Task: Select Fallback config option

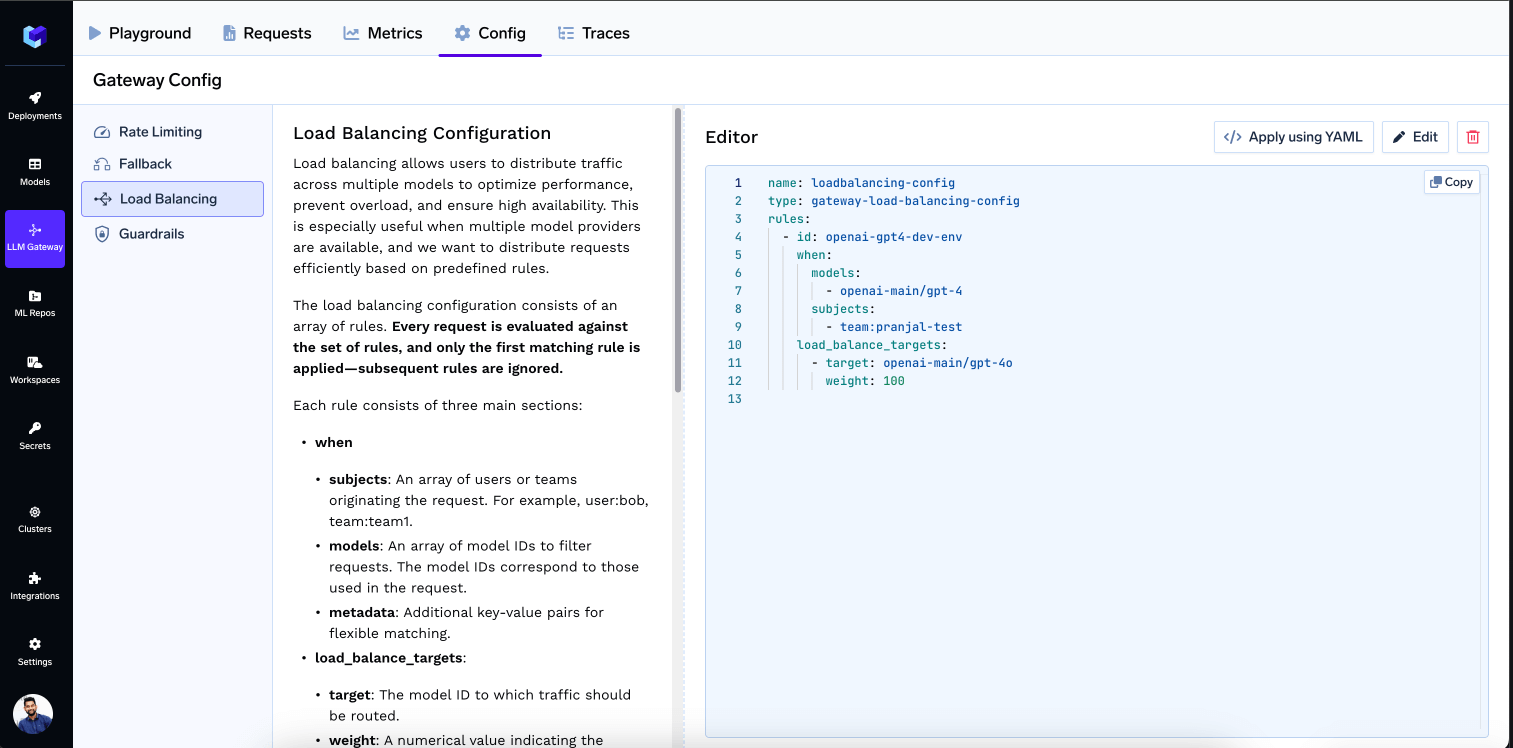Action: click(x=145, y=164)
